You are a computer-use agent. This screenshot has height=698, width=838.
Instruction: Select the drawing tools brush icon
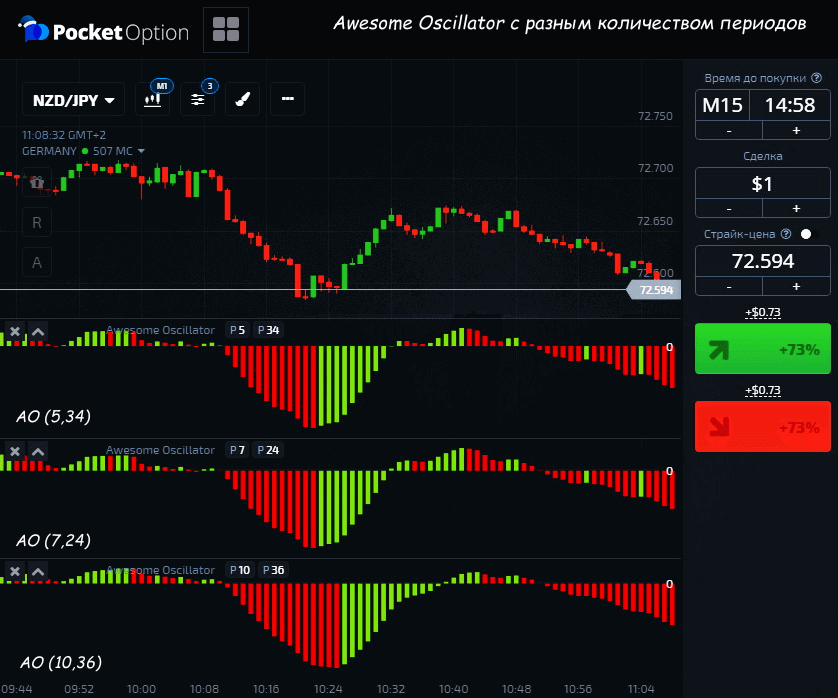[x=242, y=99]
